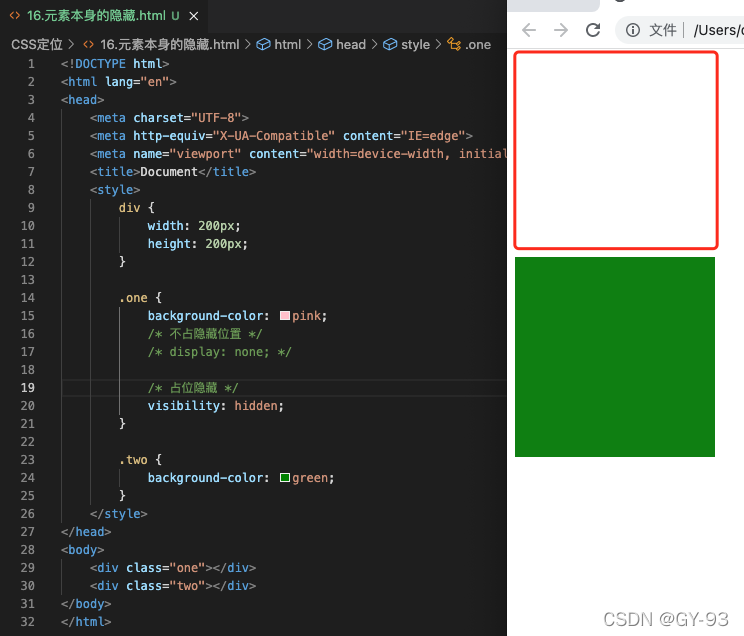Click the closing </style> tag
744x636 pixels.
(x=119, y=514)
